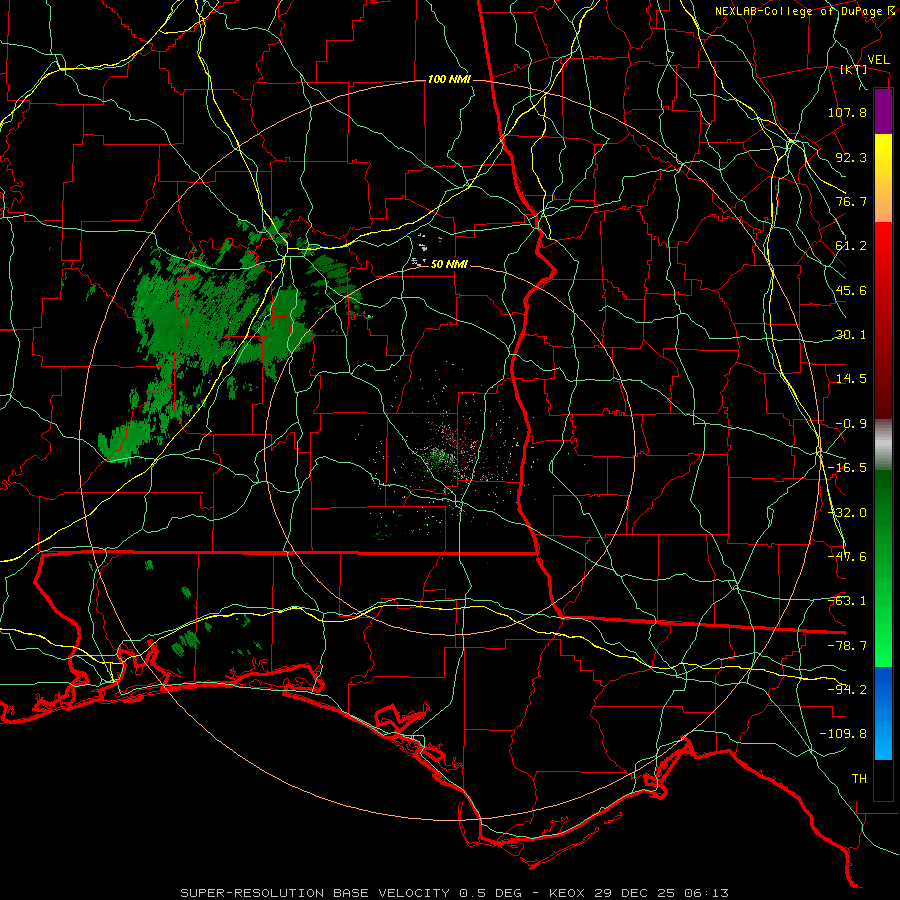This screenshot has height=900, width=900.
Task: Click the red segment of the velocity scale
Action: [x=883, y=320]
